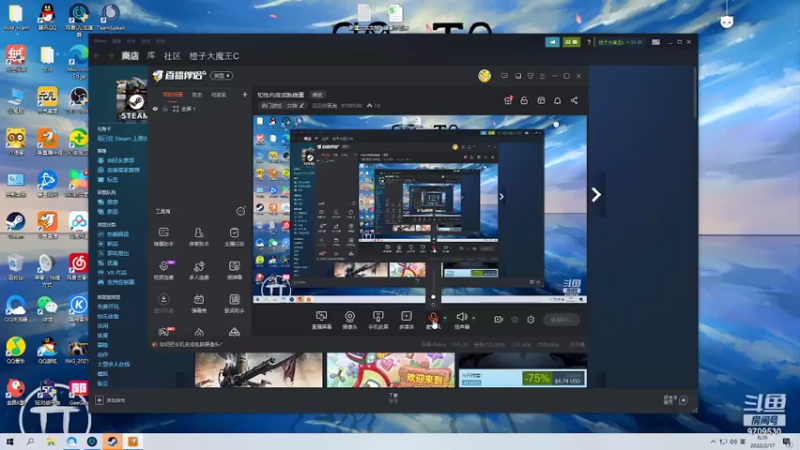
Task: Select the 全屏 1 source row
Action: click(200, 109)
